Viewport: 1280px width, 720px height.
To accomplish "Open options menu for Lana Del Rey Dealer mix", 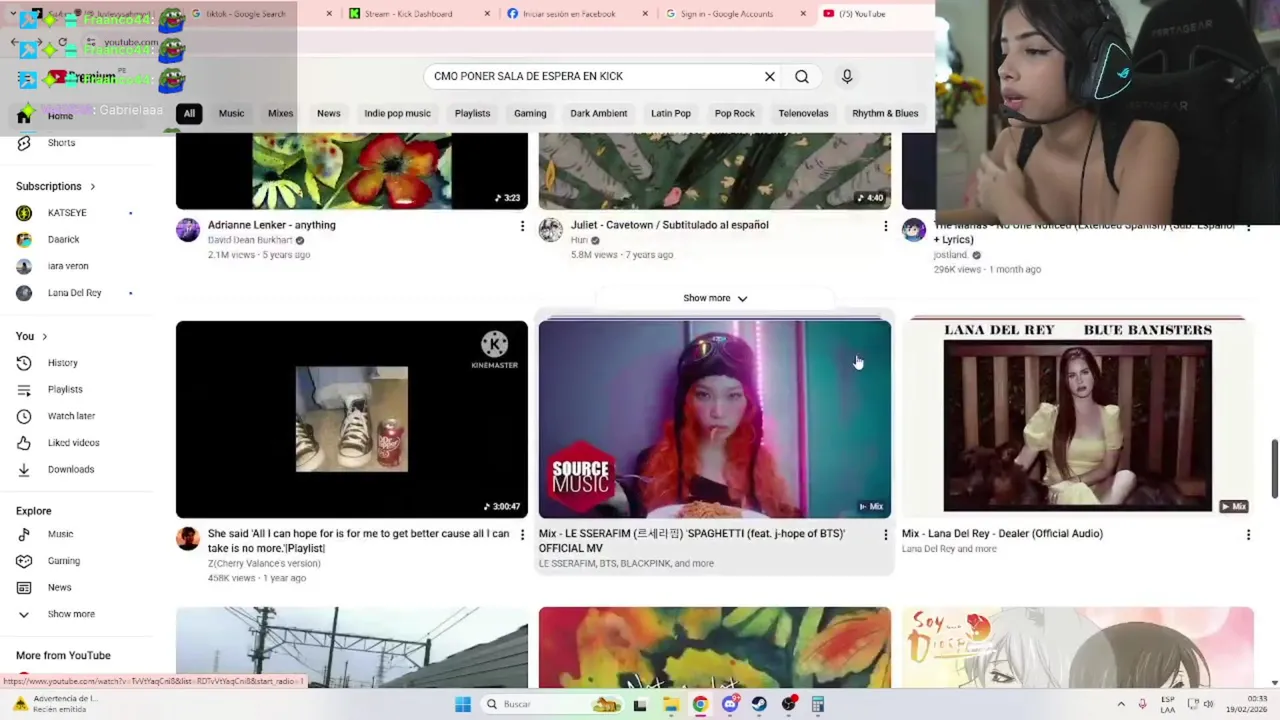I will [1248, 535].
